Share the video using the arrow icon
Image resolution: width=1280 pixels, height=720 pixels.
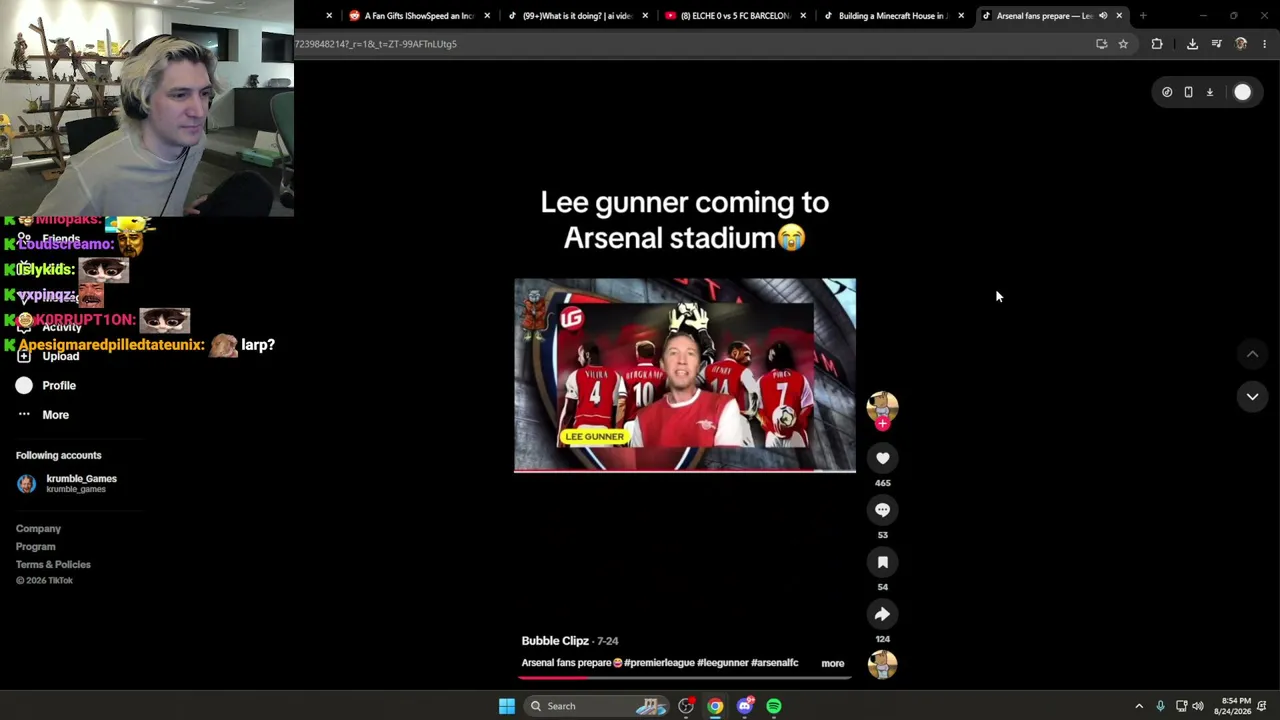coord(882,614)
